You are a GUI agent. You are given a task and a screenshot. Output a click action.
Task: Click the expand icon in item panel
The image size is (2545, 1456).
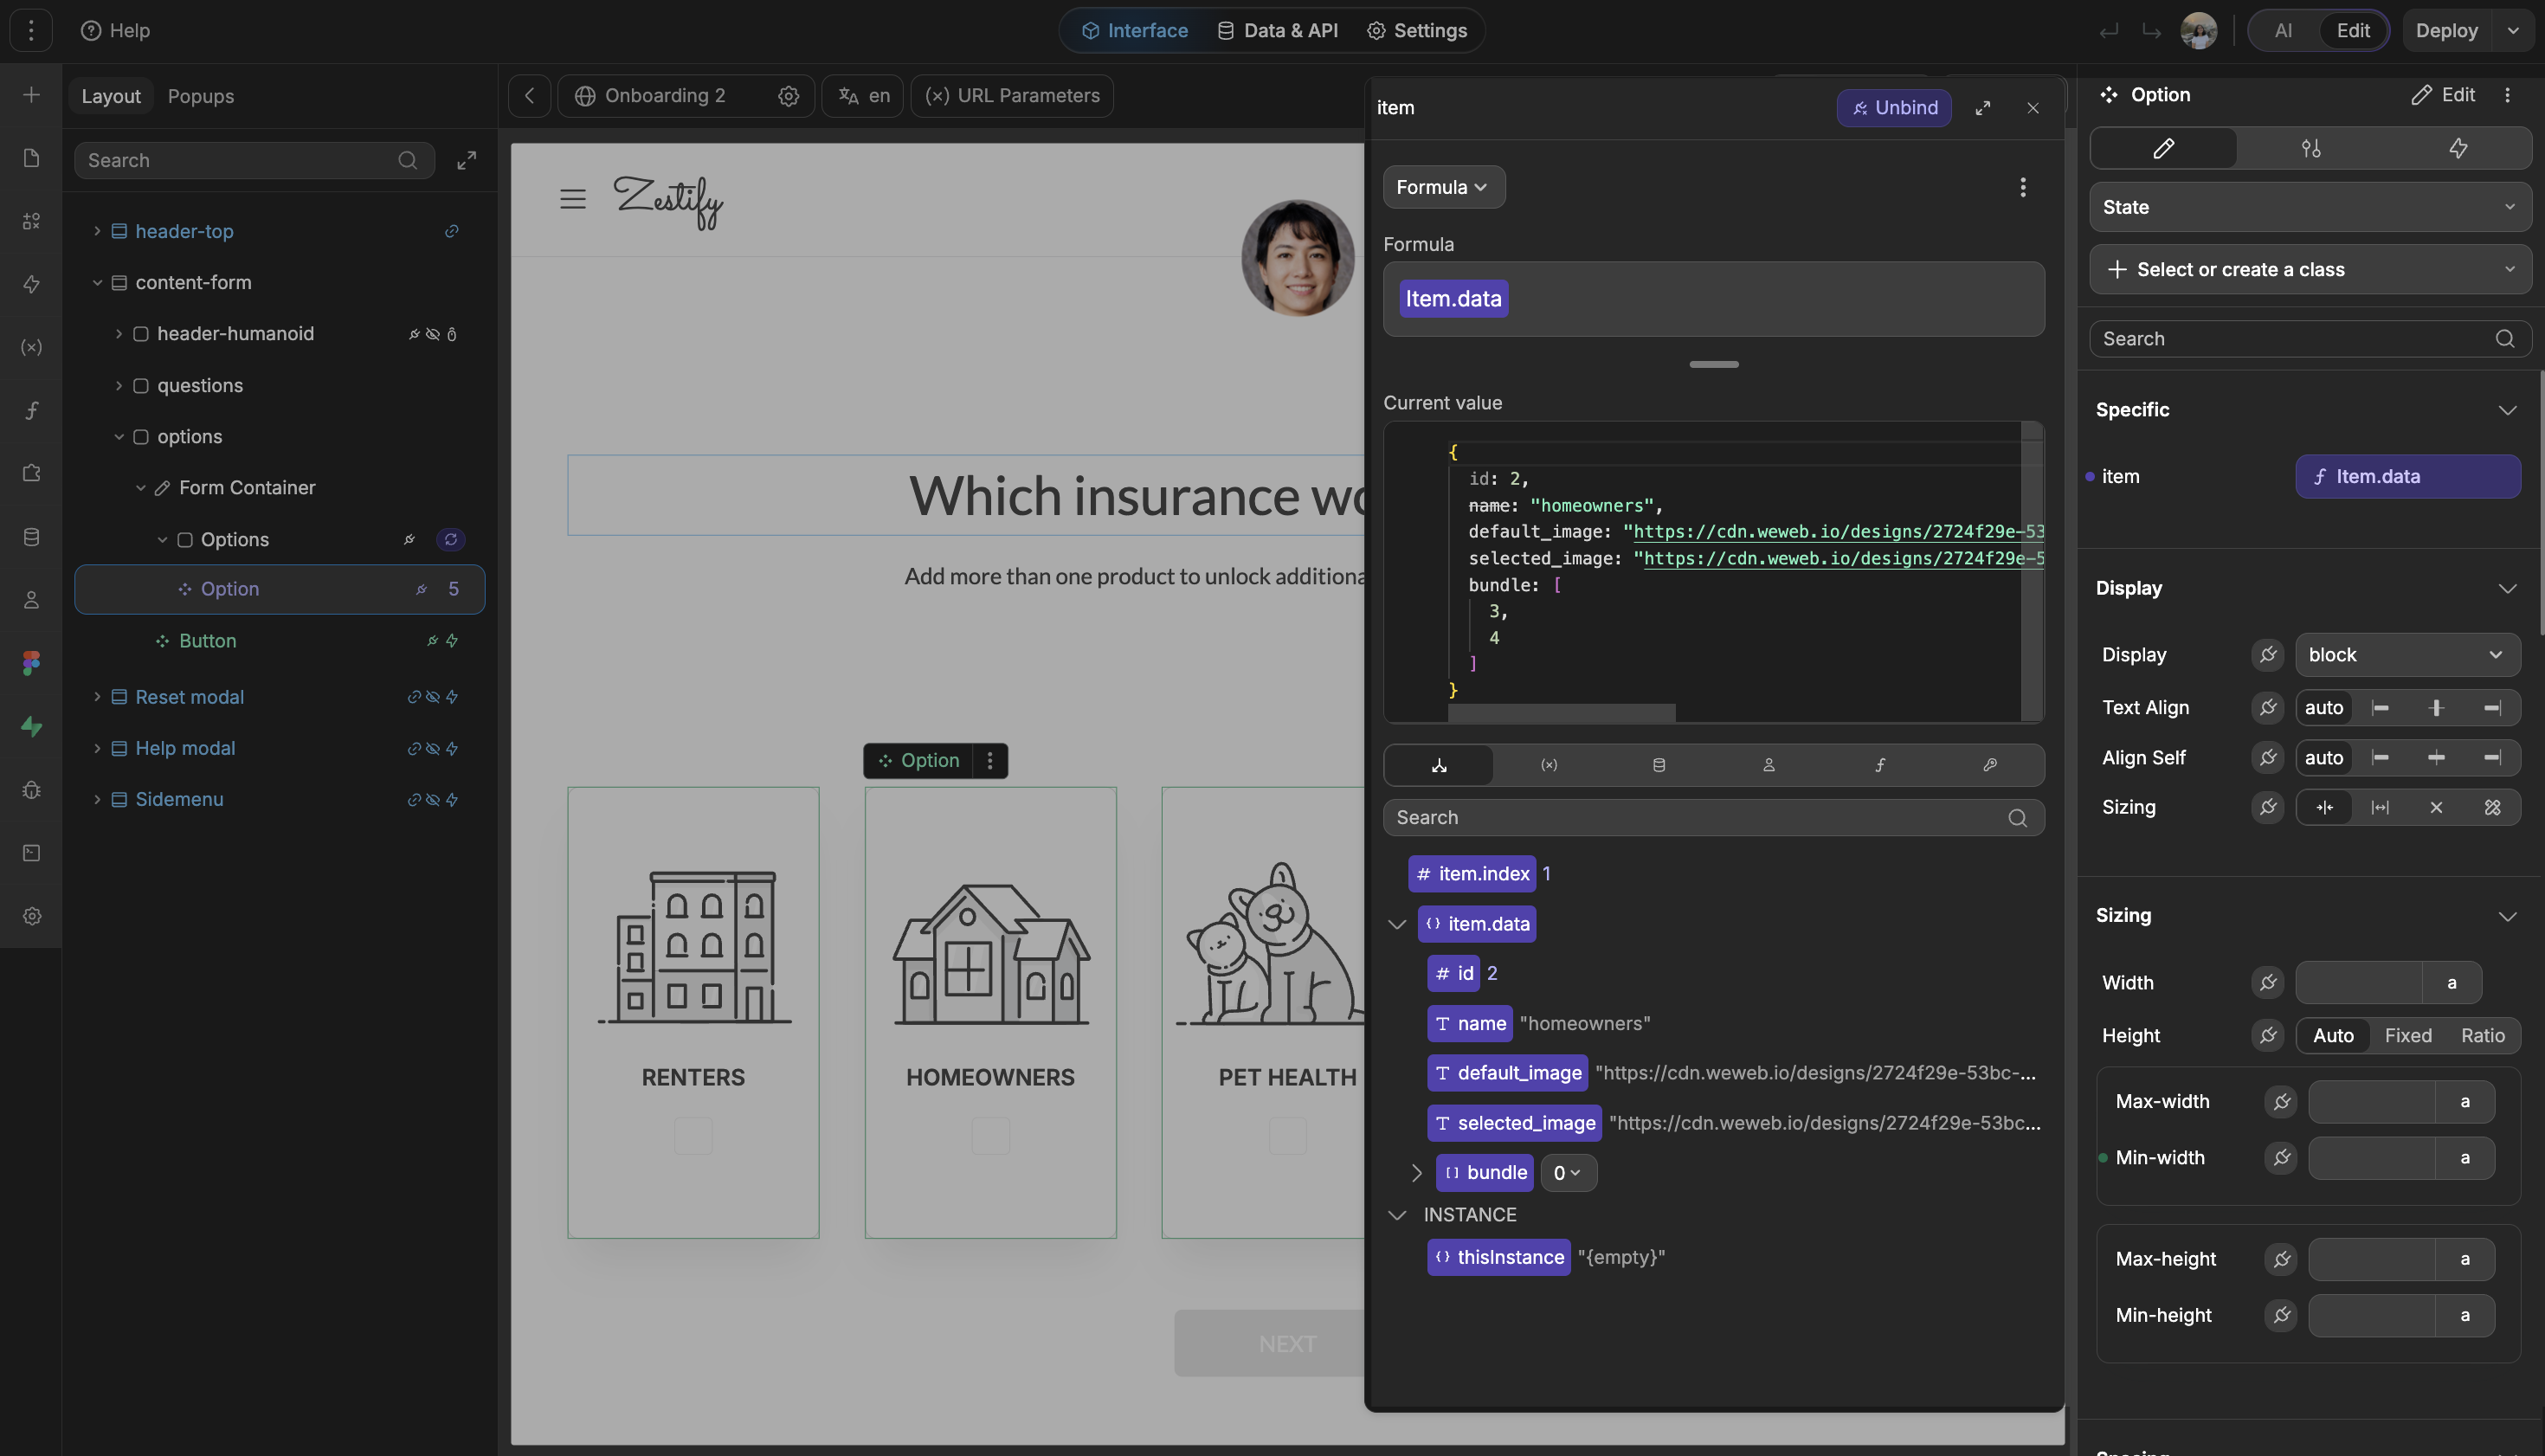click(x=1982, y=108)
